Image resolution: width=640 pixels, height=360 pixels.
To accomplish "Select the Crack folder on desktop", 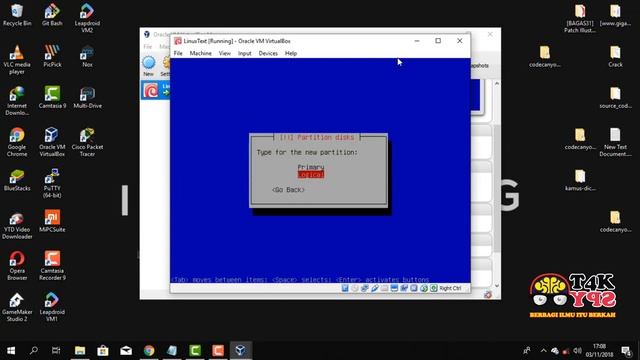I will pyautogui.click(x=615, y=56).
